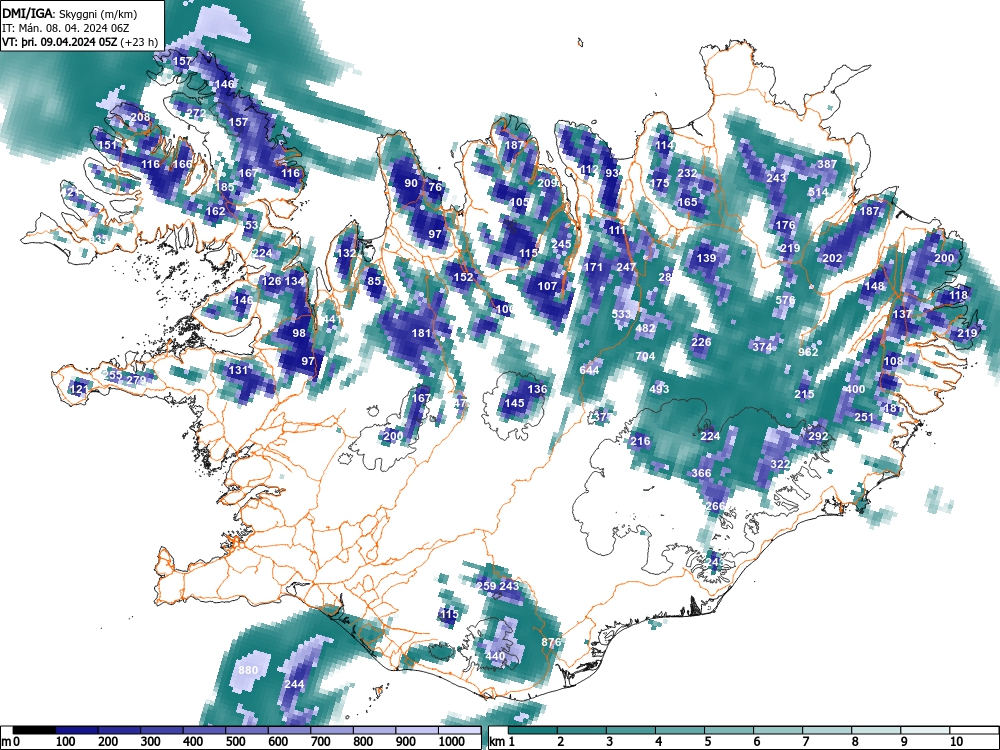1000x750 pixels.
Task: Click the "98" visibility value on the map
Action: pos(299,334)
